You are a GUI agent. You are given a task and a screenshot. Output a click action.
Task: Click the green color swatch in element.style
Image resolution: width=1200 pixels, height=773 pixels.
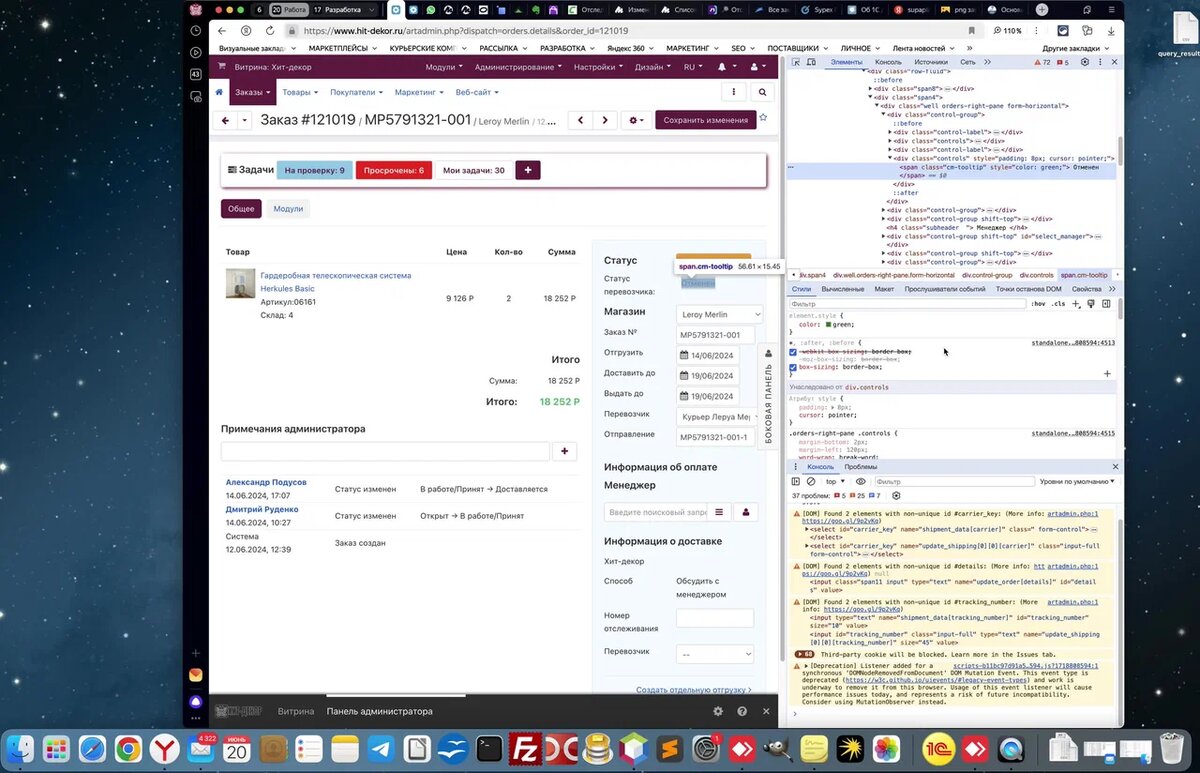pyautogui.click(x=829, y=324)
